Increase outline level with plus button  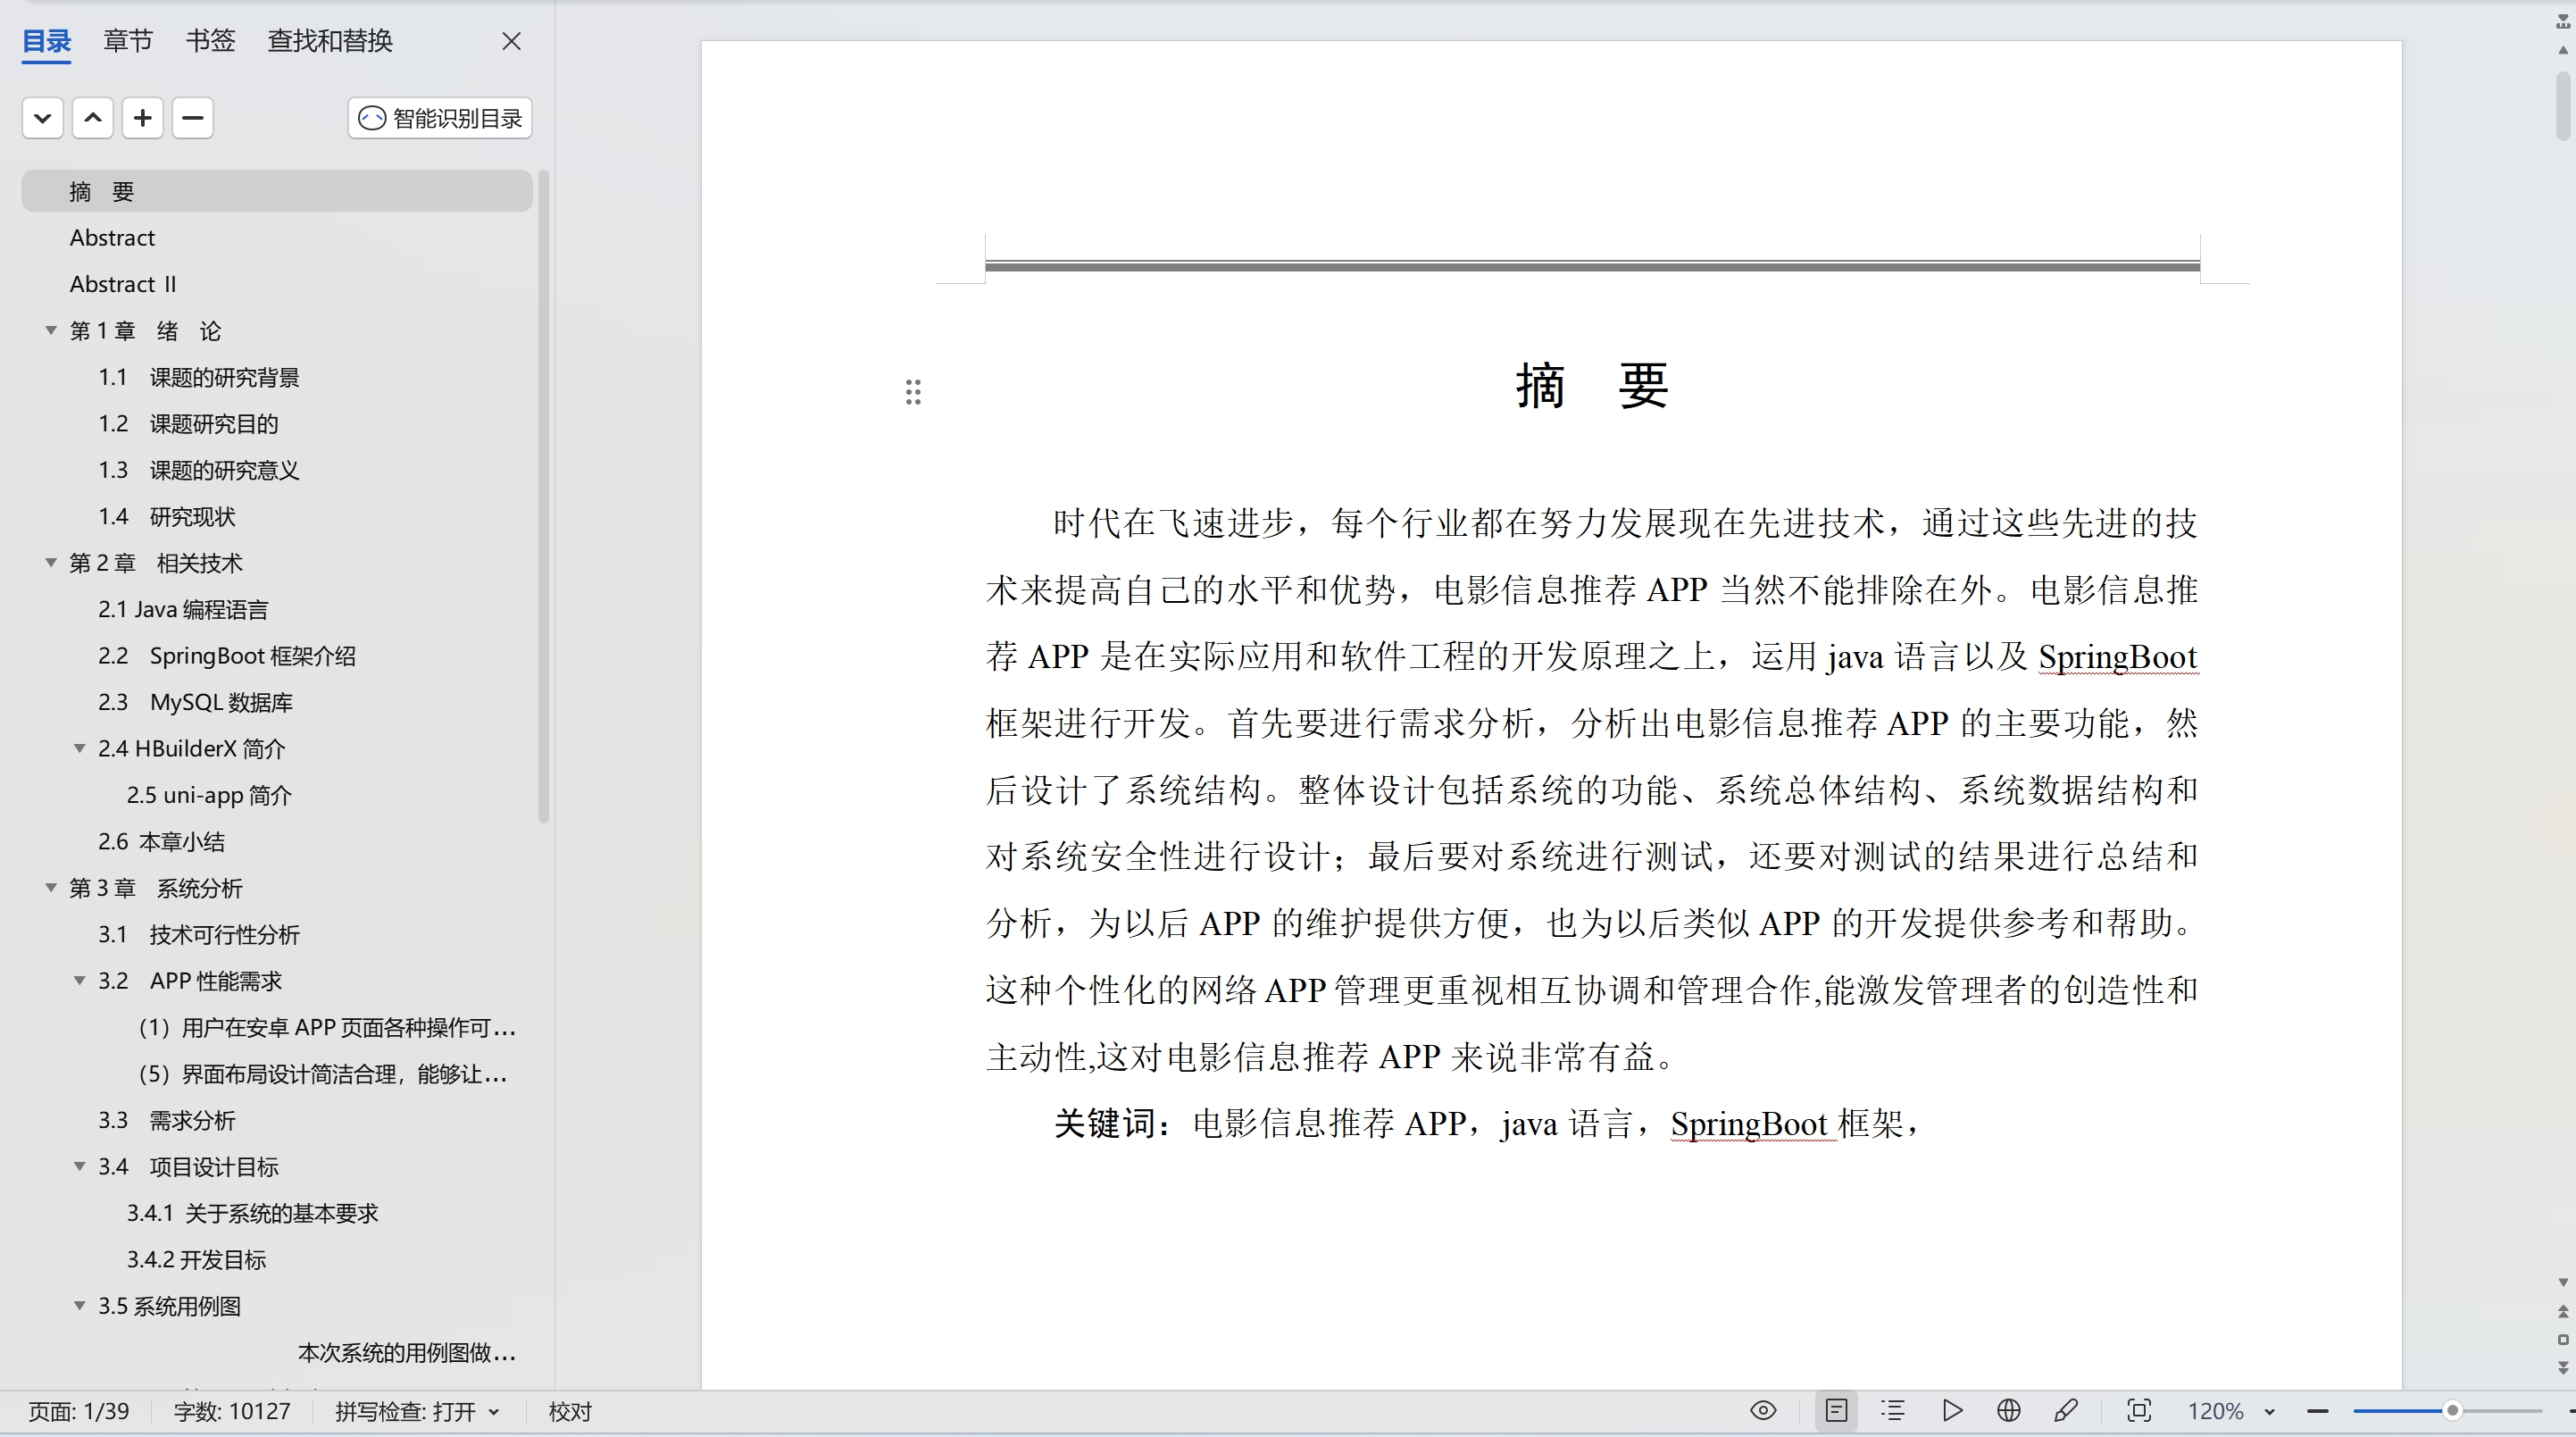click(143, 117)
